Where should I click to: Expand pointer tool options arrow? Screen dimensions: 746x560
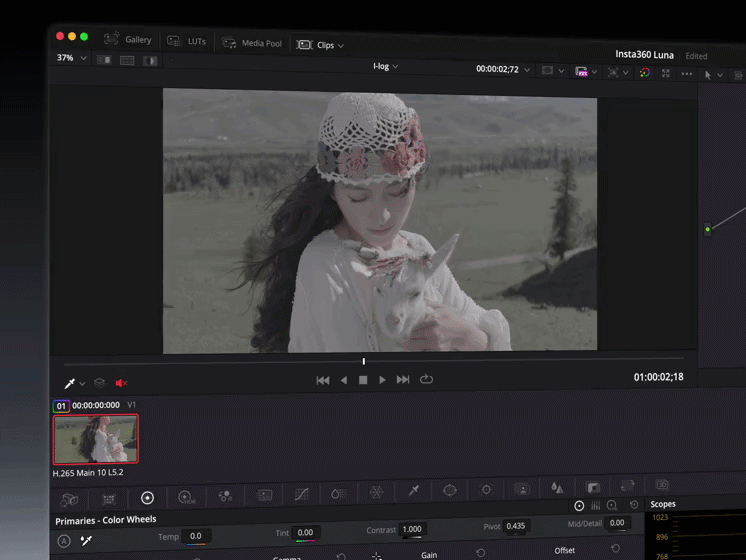pyautogui.click(x=720, y=75)
